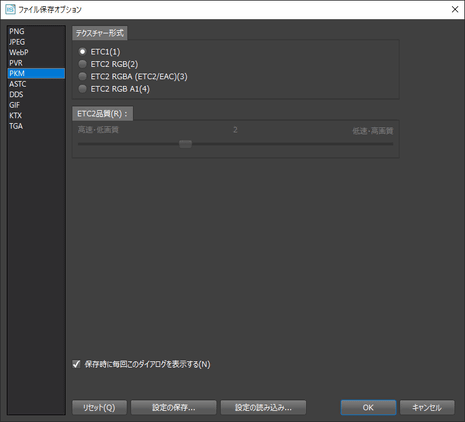Click the リセット(Q) reset button
The image size is (465, 422).
tap(99, 408)
